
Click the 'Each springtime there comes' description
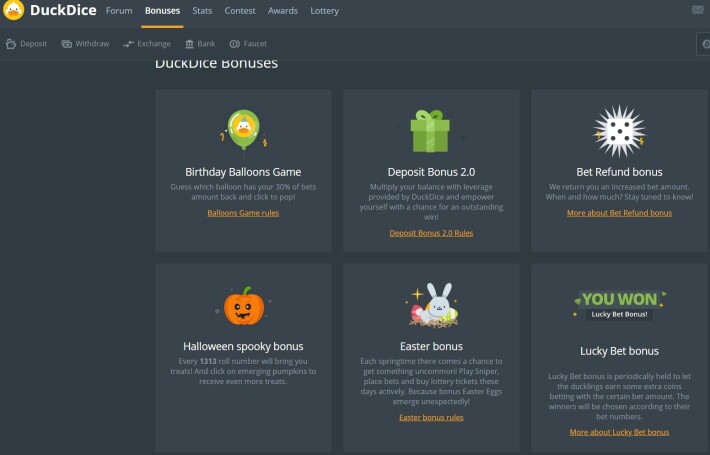[431, 382]
